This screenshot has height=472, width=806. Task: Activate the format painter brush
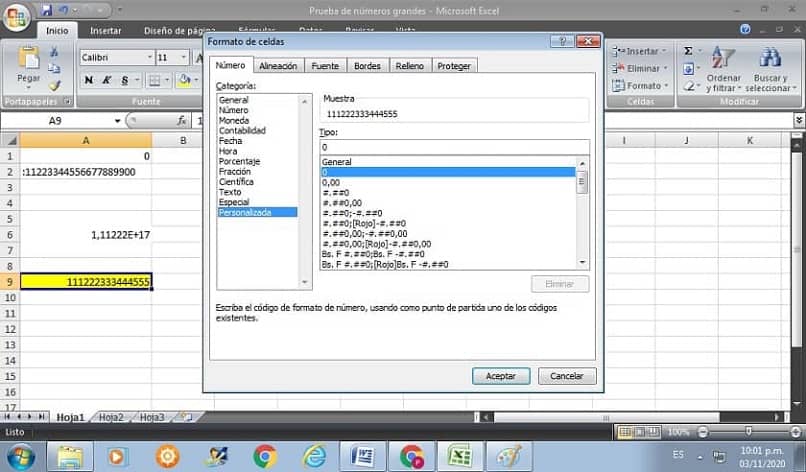point(54,85)
